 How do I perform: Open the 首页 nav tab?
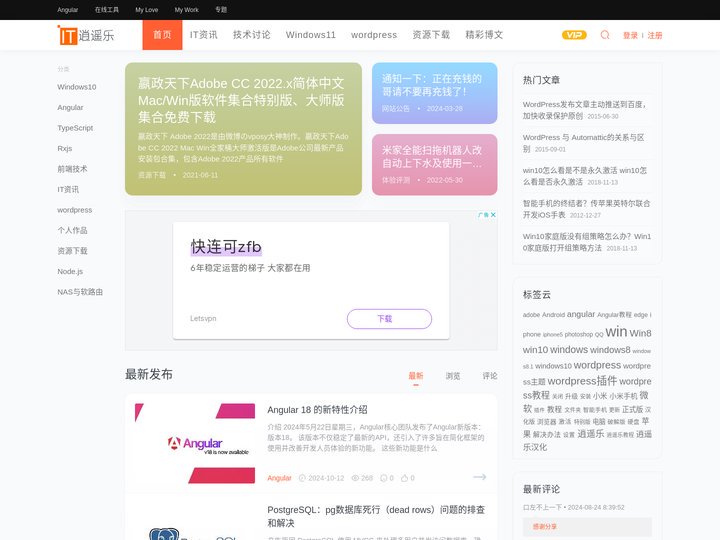pyautogui.click(x=162, y=35)
